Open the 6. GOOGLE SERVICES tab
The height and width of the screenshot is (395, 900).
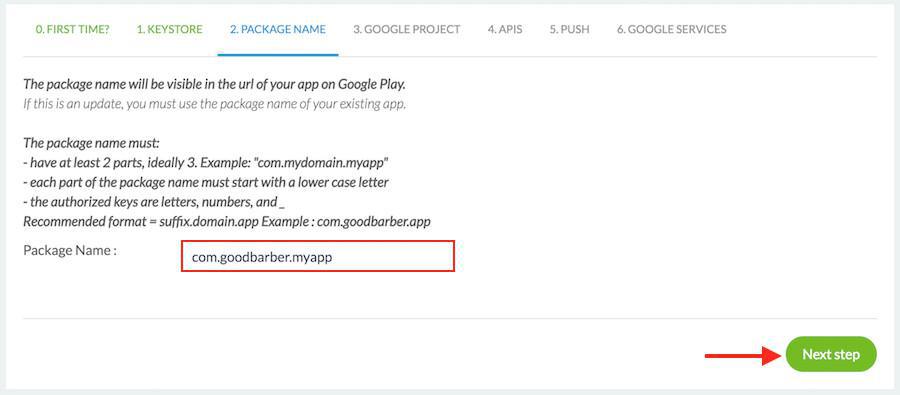672,29
